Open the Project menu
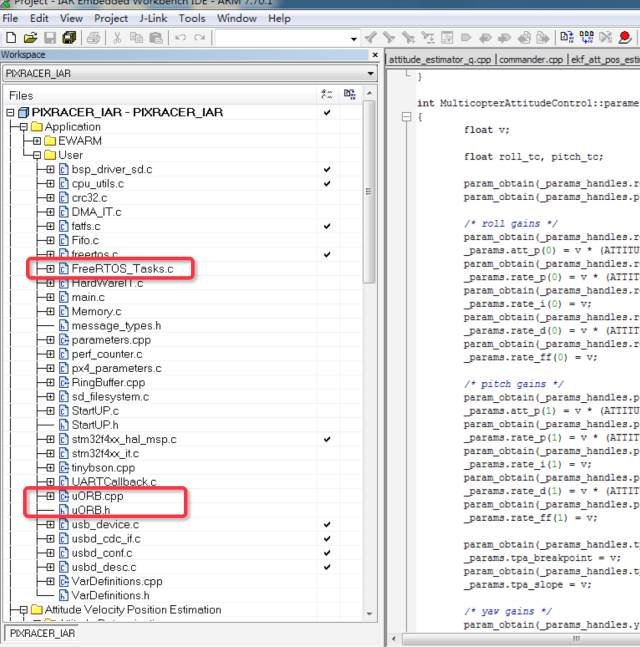The image size is (640, 647). point(111,18)
